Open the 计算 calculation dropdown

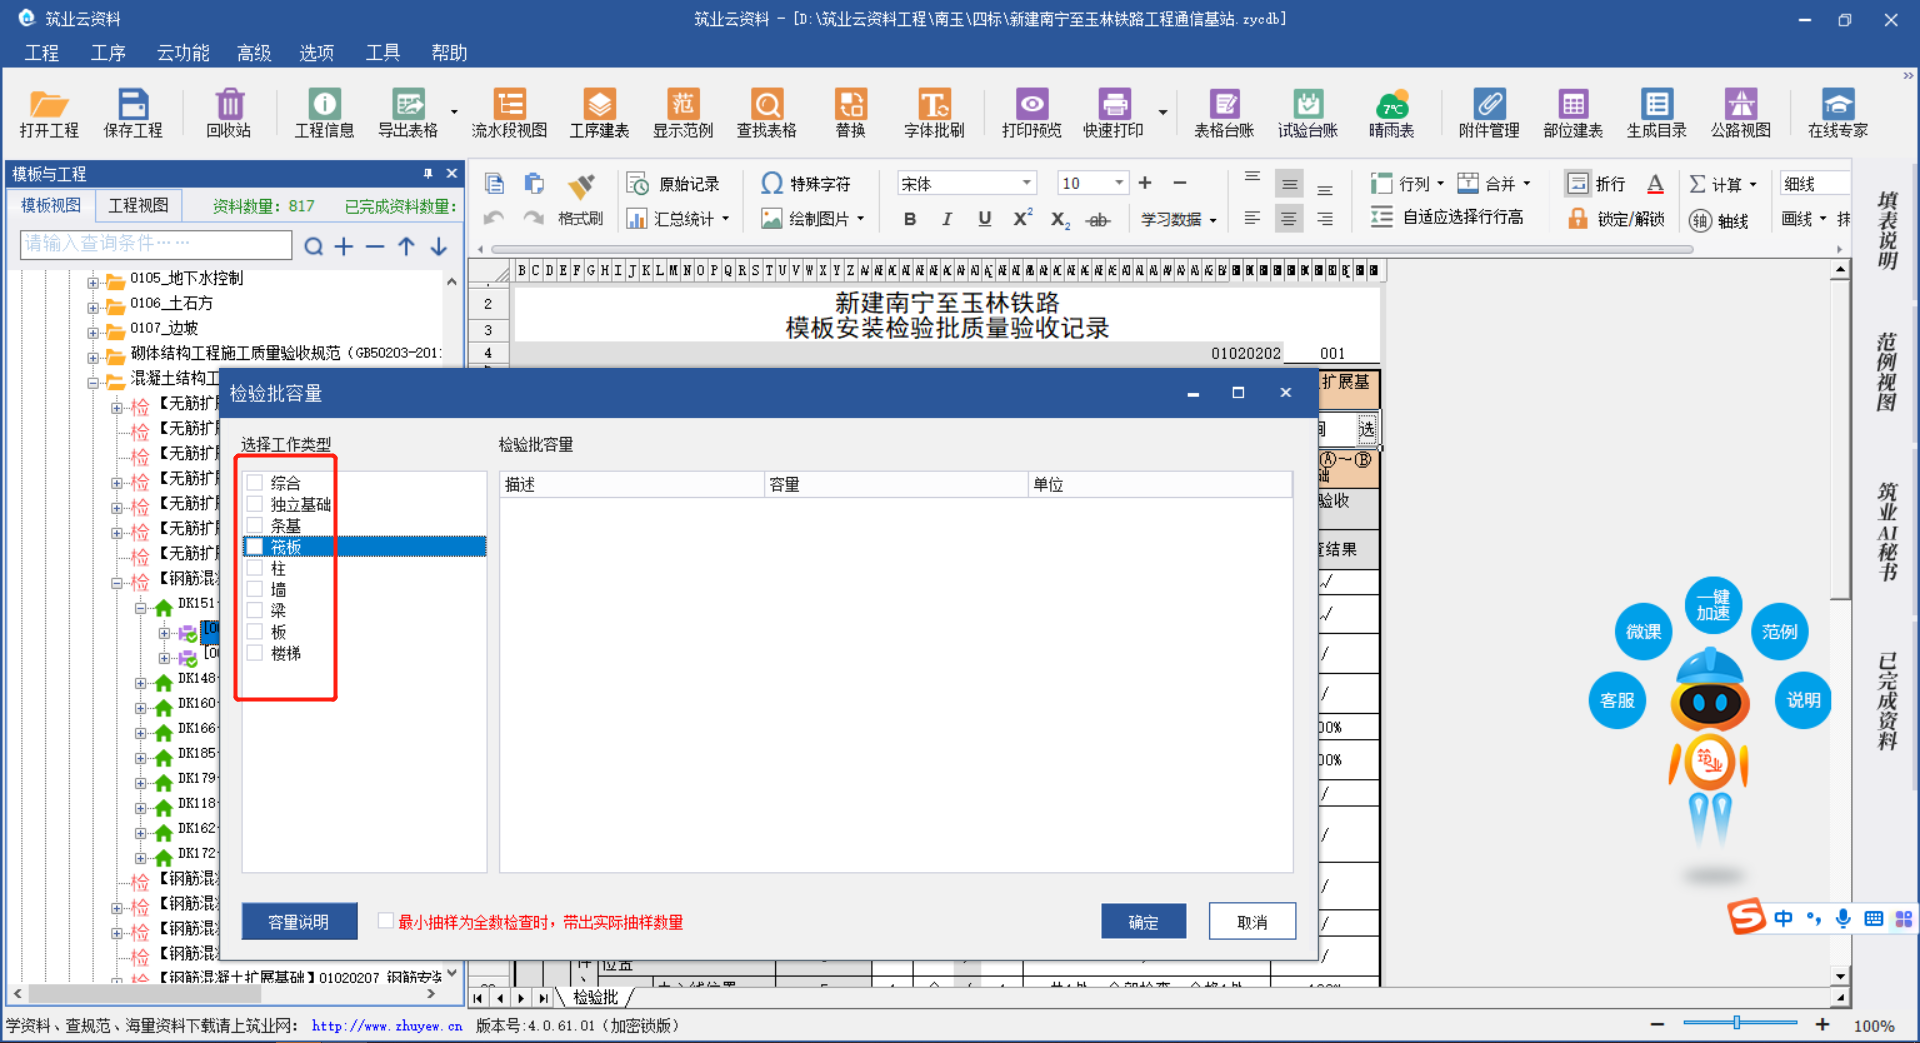point(1753,184)
